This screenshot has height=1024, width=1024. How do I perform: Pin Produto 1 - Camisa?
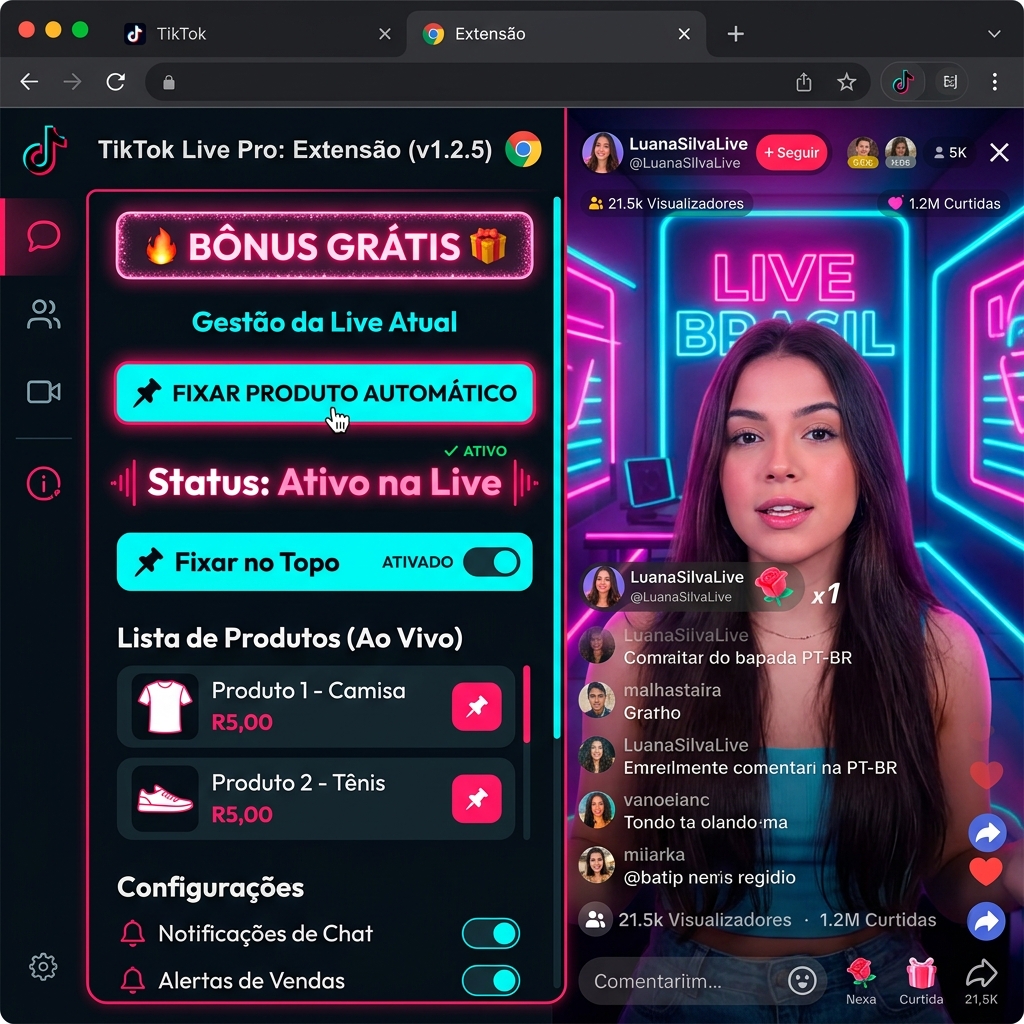click(x=477, y=707)
